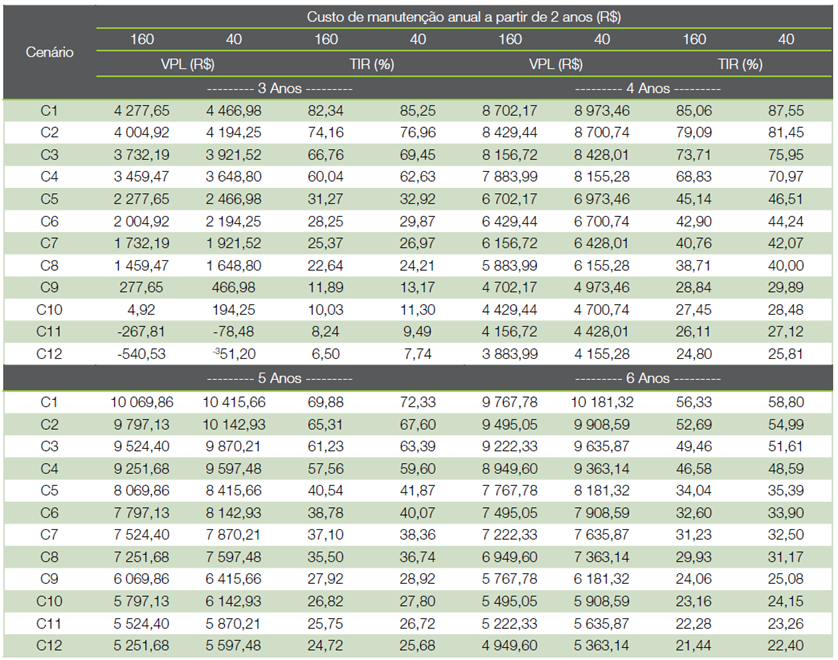Click the cell value 4 004,92
Image resolution: width=838 pixels, height=660 pixels.
pos(142,133)
